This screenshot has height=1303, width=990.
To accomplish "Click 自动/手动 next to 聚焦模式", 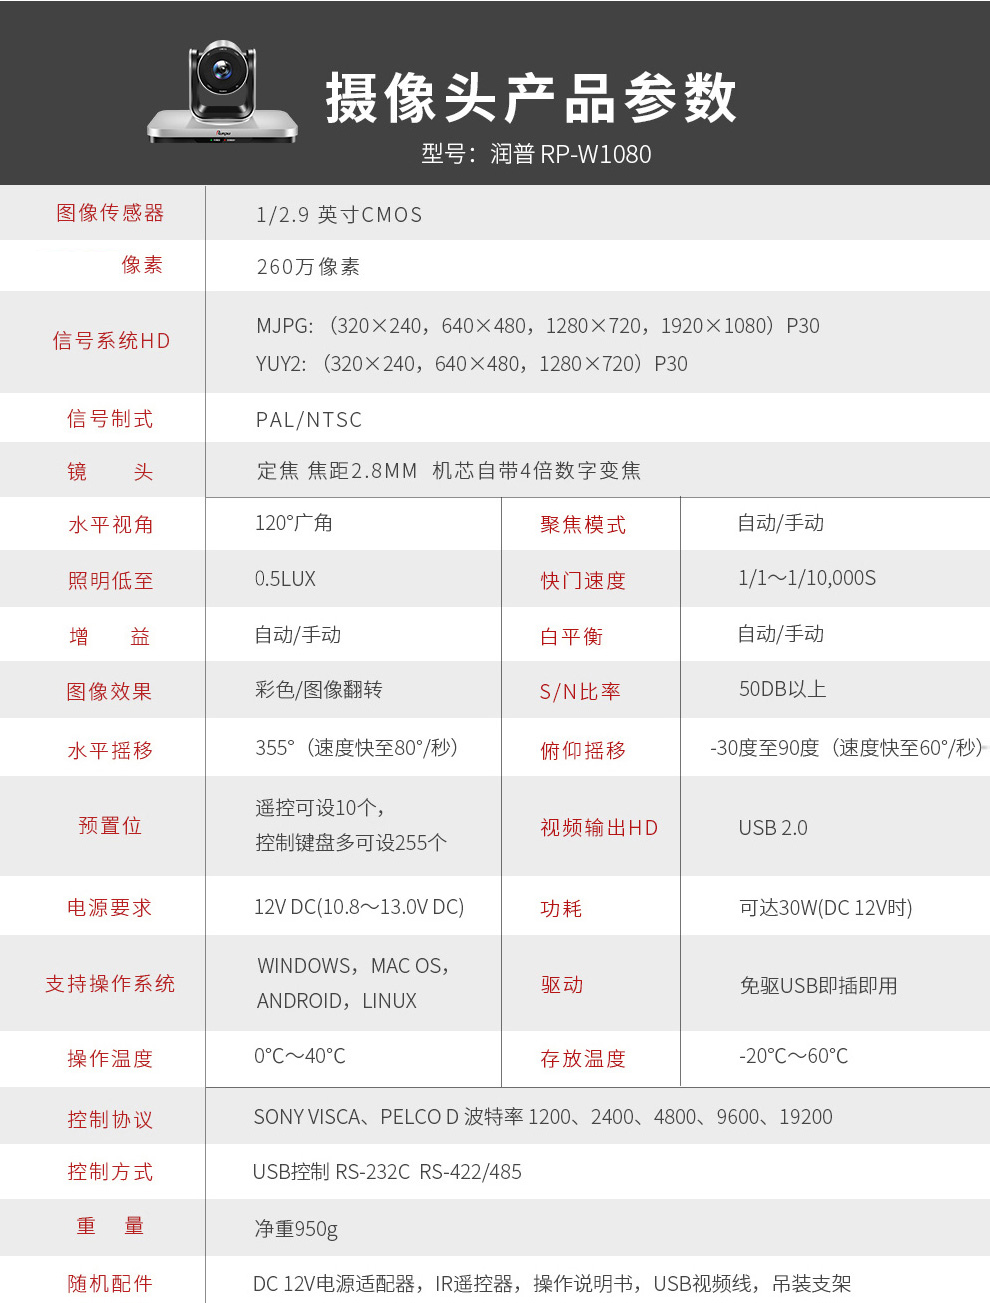I will tap(781, 523).
